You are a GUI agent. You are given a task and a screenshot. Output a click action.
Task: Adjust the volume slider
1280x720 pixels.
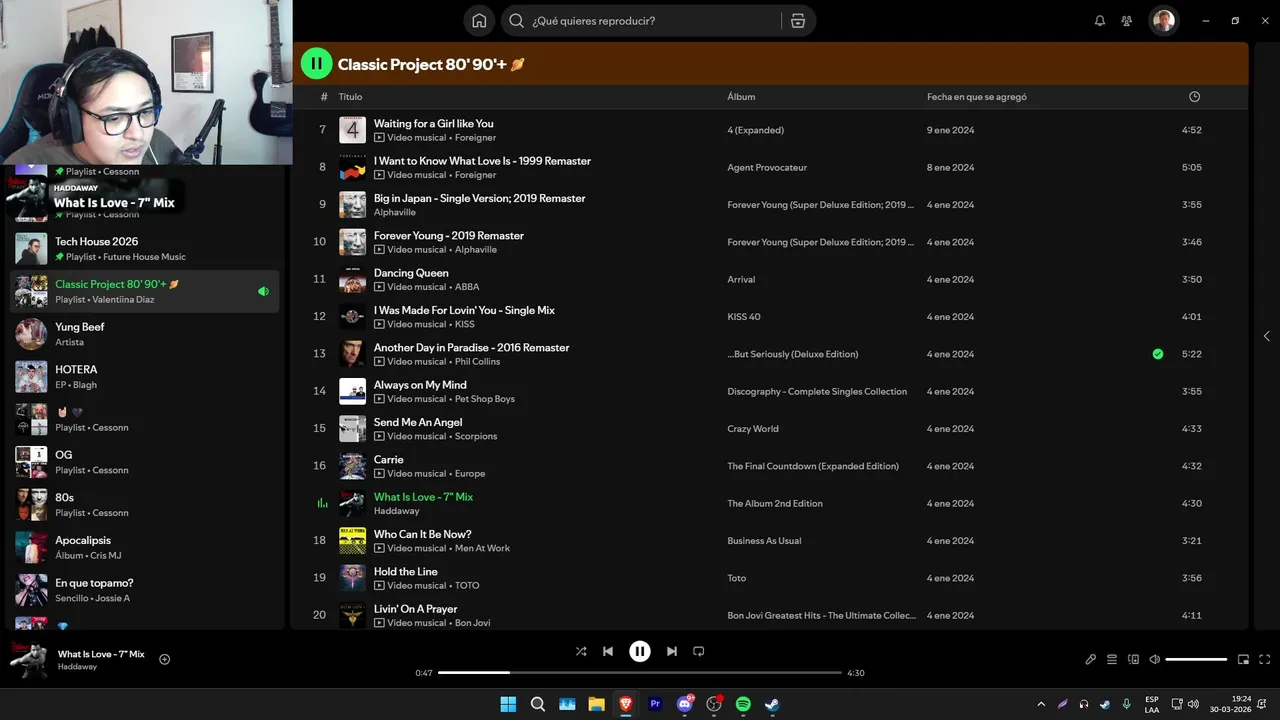(x=1196, y=659)
